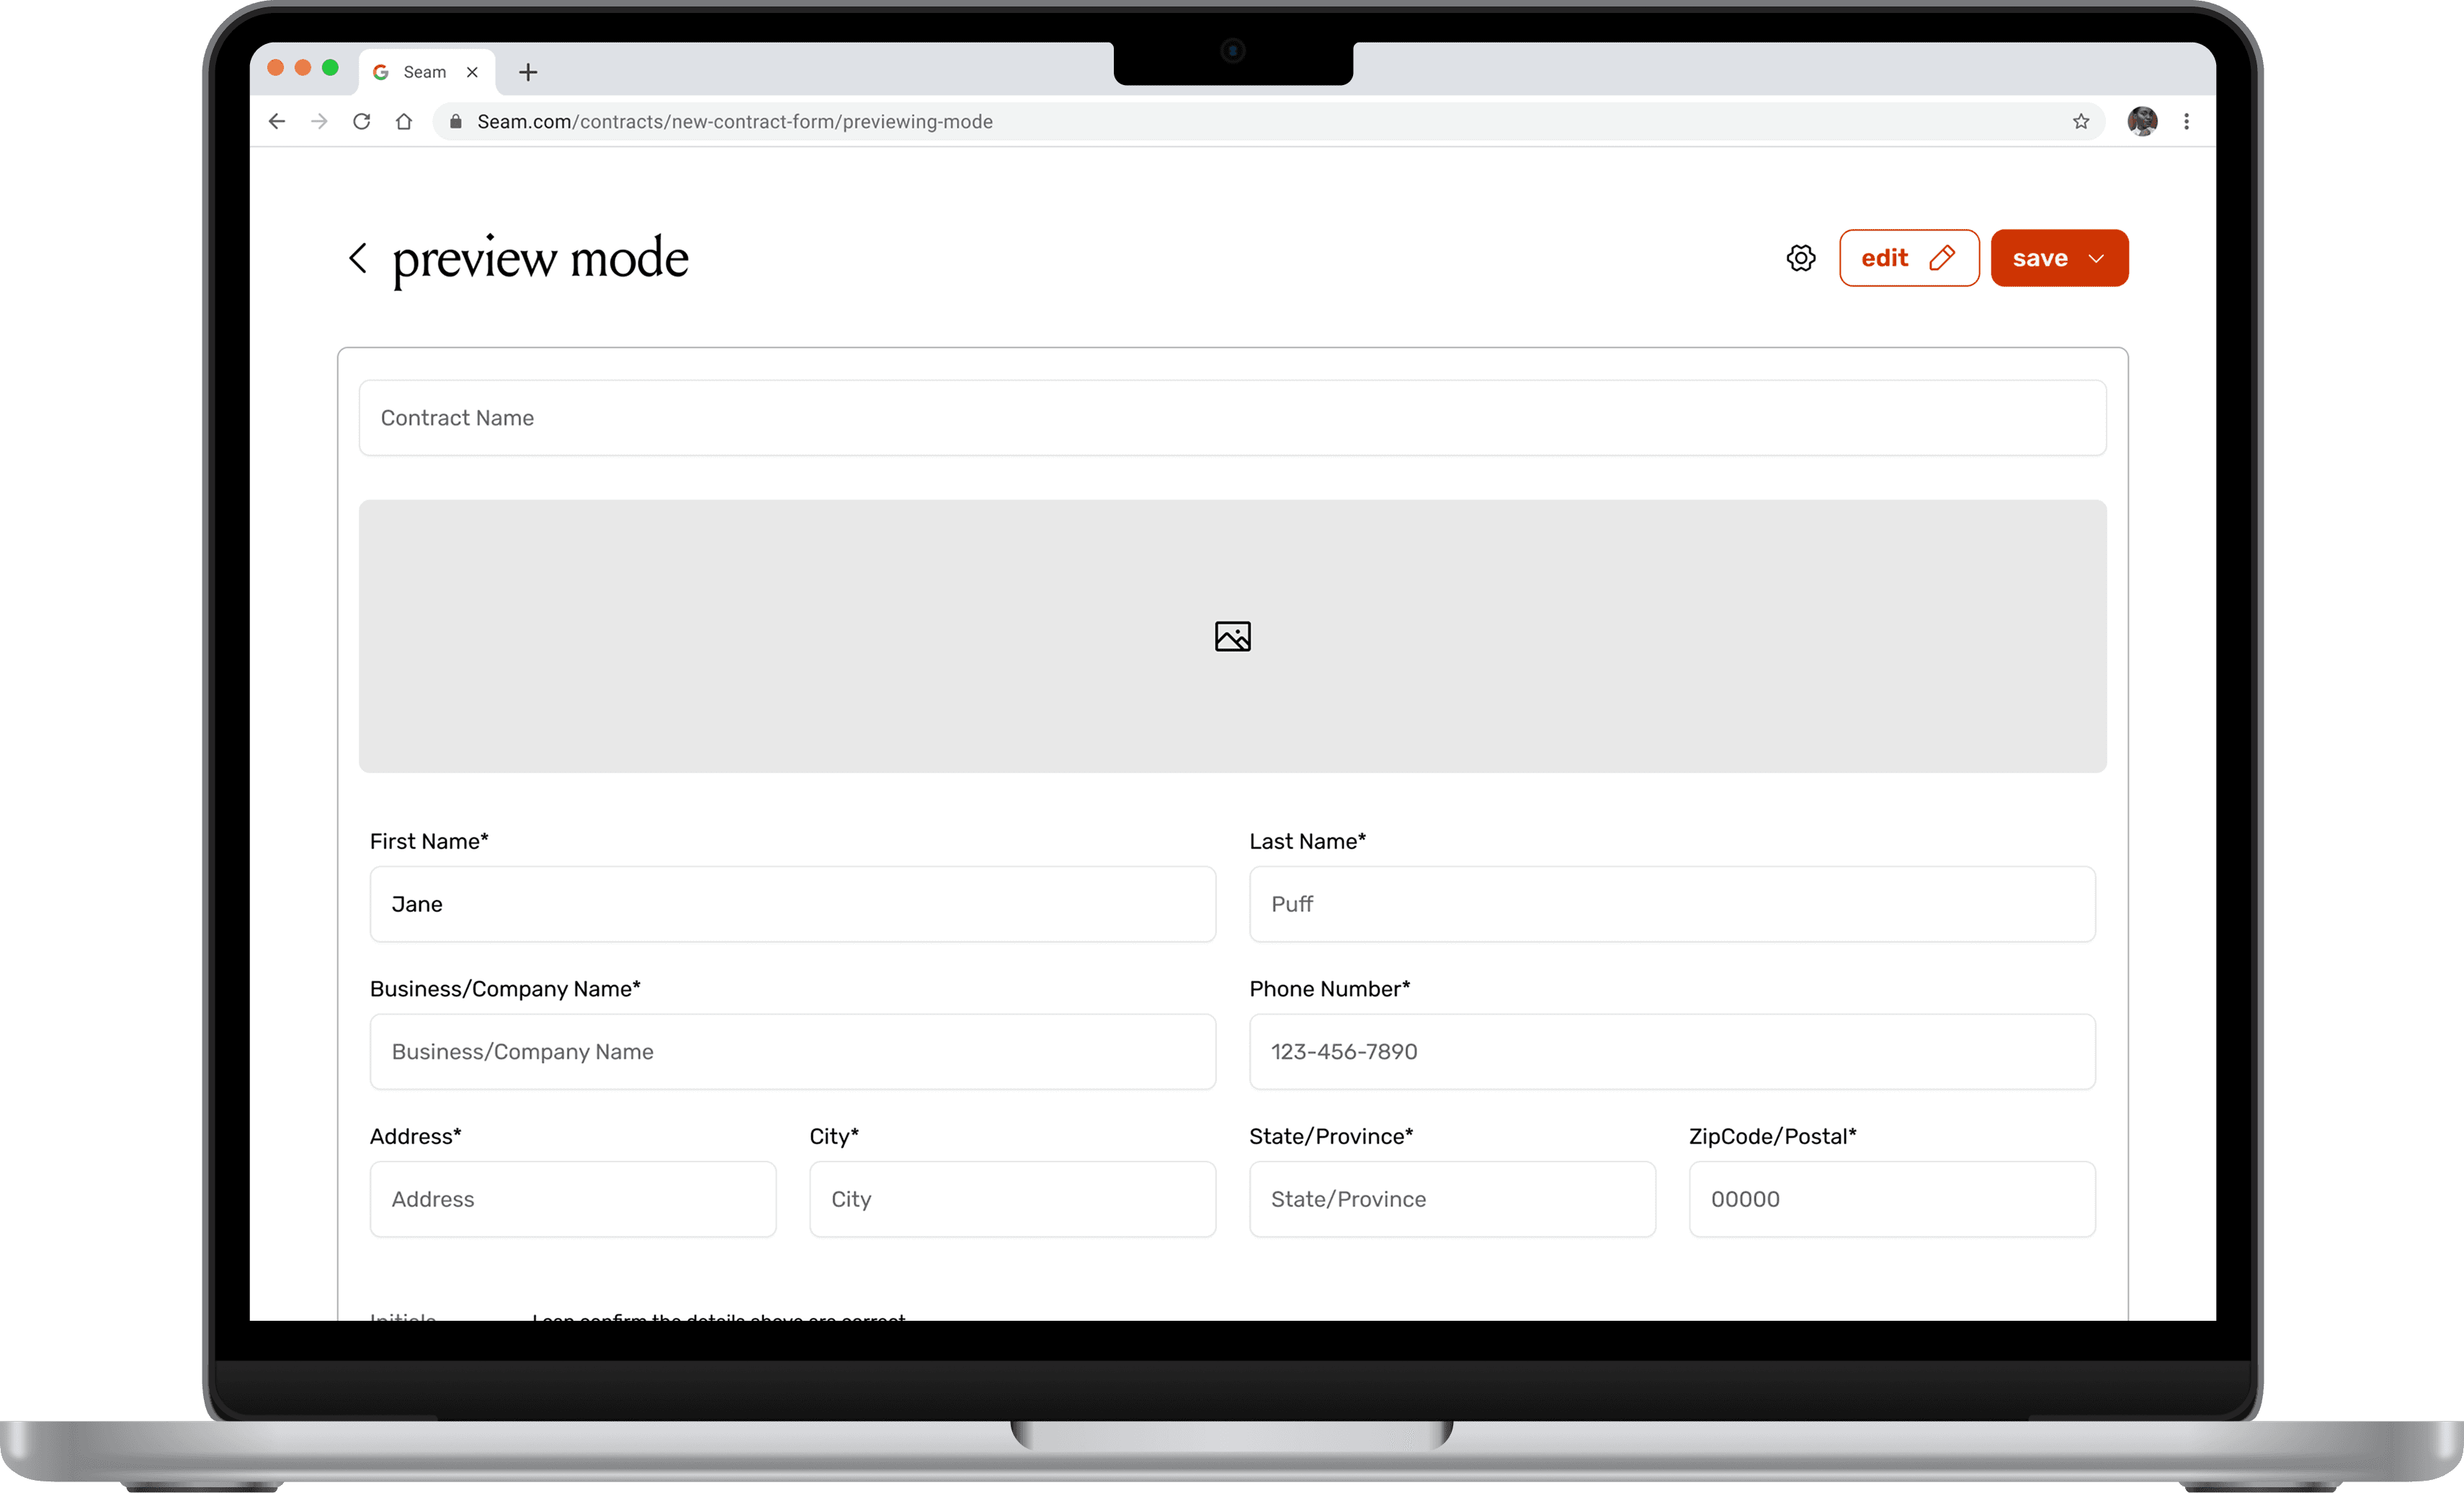Close the Seam tab
2464x1493 pixels.
(472, 72)
